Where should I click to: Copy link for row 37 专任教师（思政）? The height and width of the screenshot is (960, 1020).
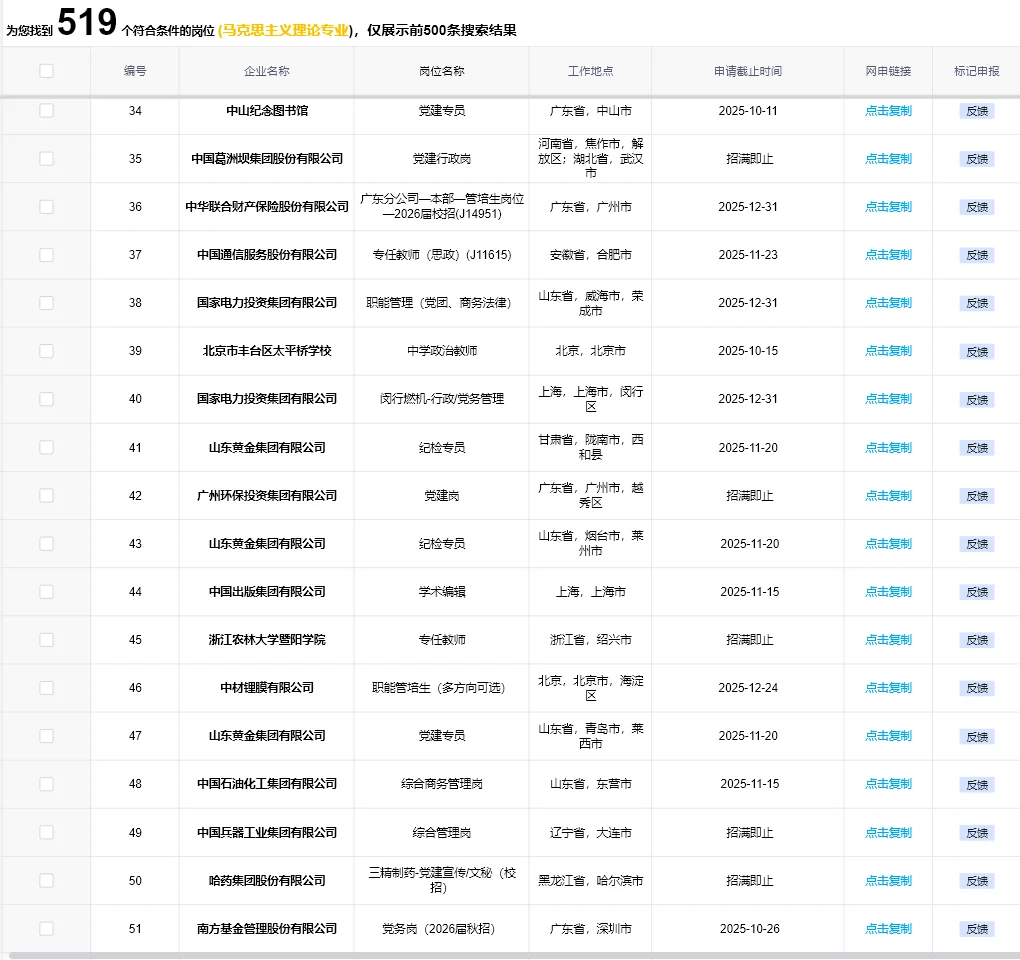click(888, 255)
